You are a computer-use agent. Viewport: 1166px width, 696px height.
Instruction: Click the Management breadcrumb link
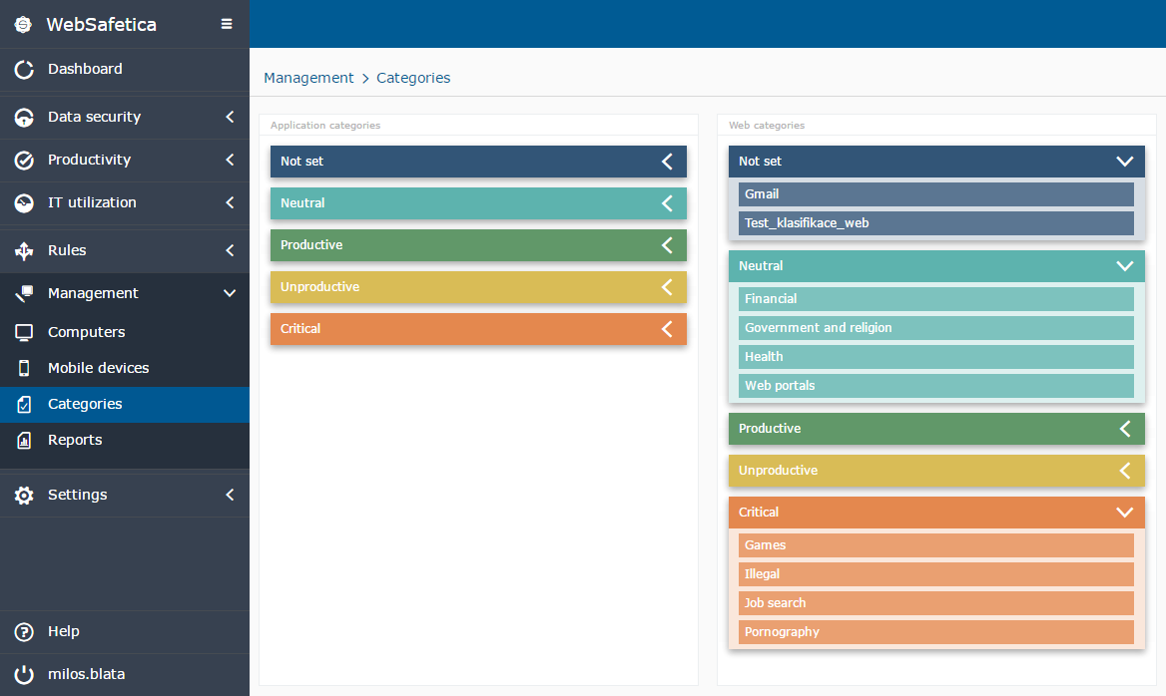tap(308, 78)
